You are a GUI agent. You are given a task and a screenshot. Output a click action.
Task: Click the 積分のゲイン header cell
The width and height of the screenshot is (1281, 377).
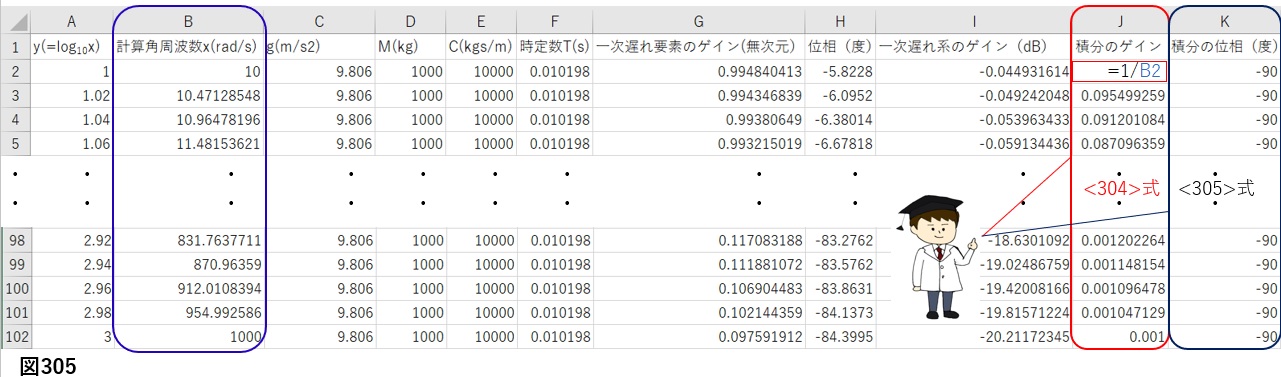point(1119,47)
